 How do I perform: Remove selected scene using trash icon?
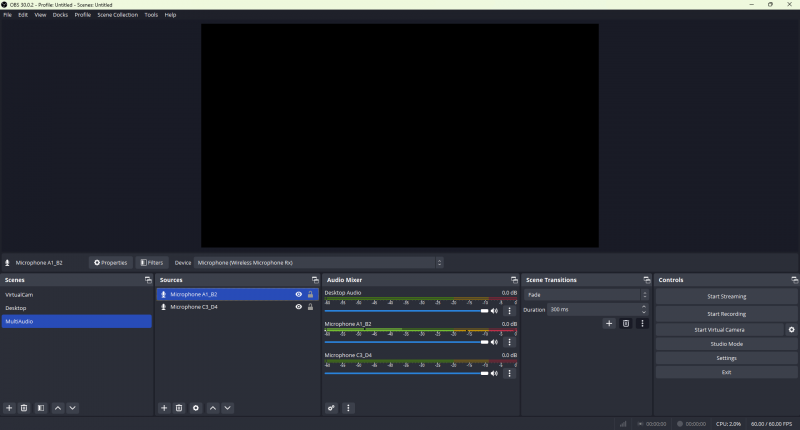24,408
